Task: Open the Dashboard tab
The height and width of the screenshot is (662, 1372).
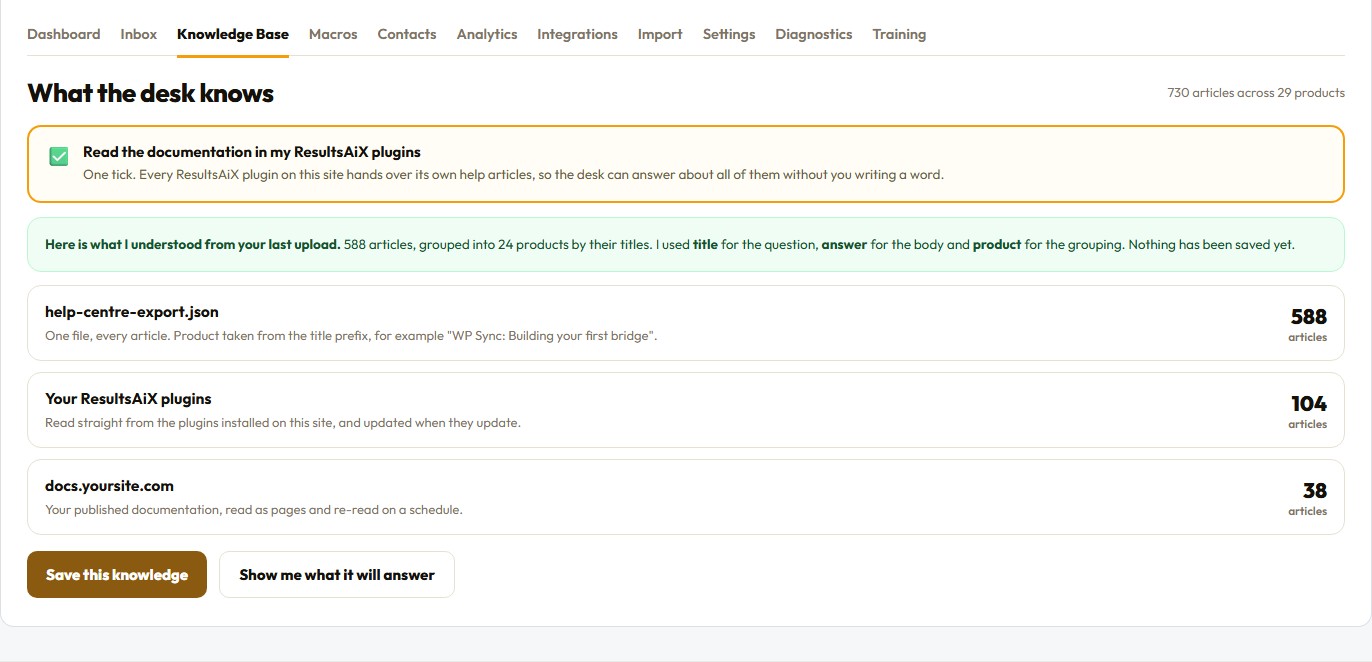Action: click(x=63, y=34)
